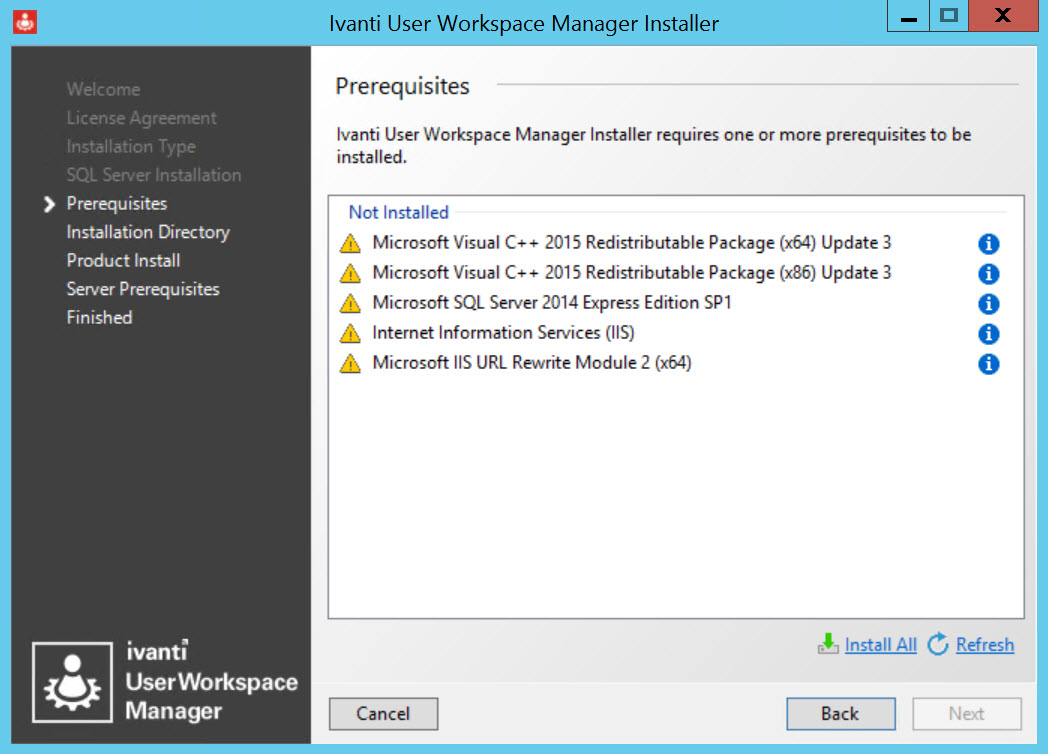Screen dimensions: 1048x754
Task: Click warning icon beside IIS URL Rewrite
Action: pyautogui.click(x=350, y=363)
